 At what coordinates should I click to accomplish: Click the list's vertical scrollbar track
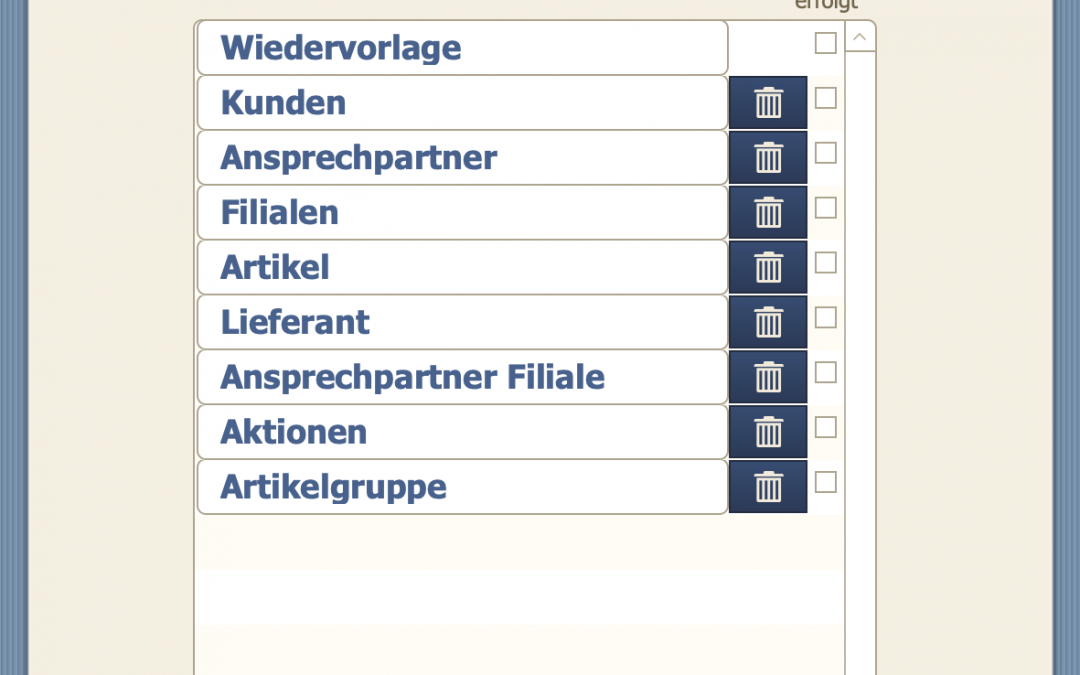860,350
